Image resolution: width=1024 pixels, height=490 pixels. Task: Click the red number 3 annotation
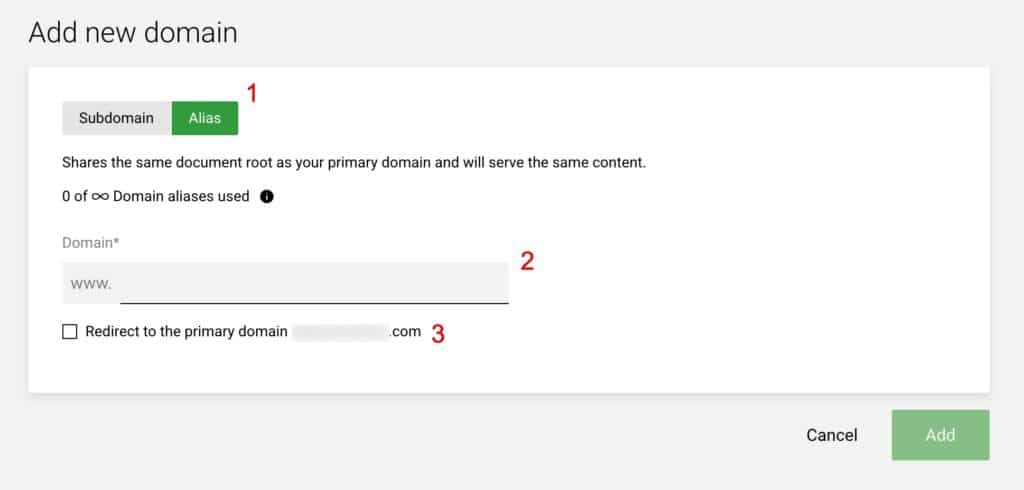click(x=438, y=334)
